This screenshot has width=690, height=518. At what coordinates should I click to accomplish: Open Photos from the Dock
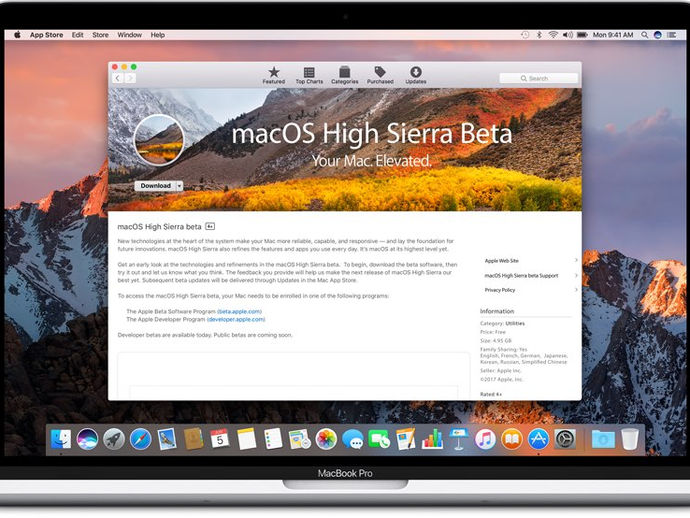point(326,439)
